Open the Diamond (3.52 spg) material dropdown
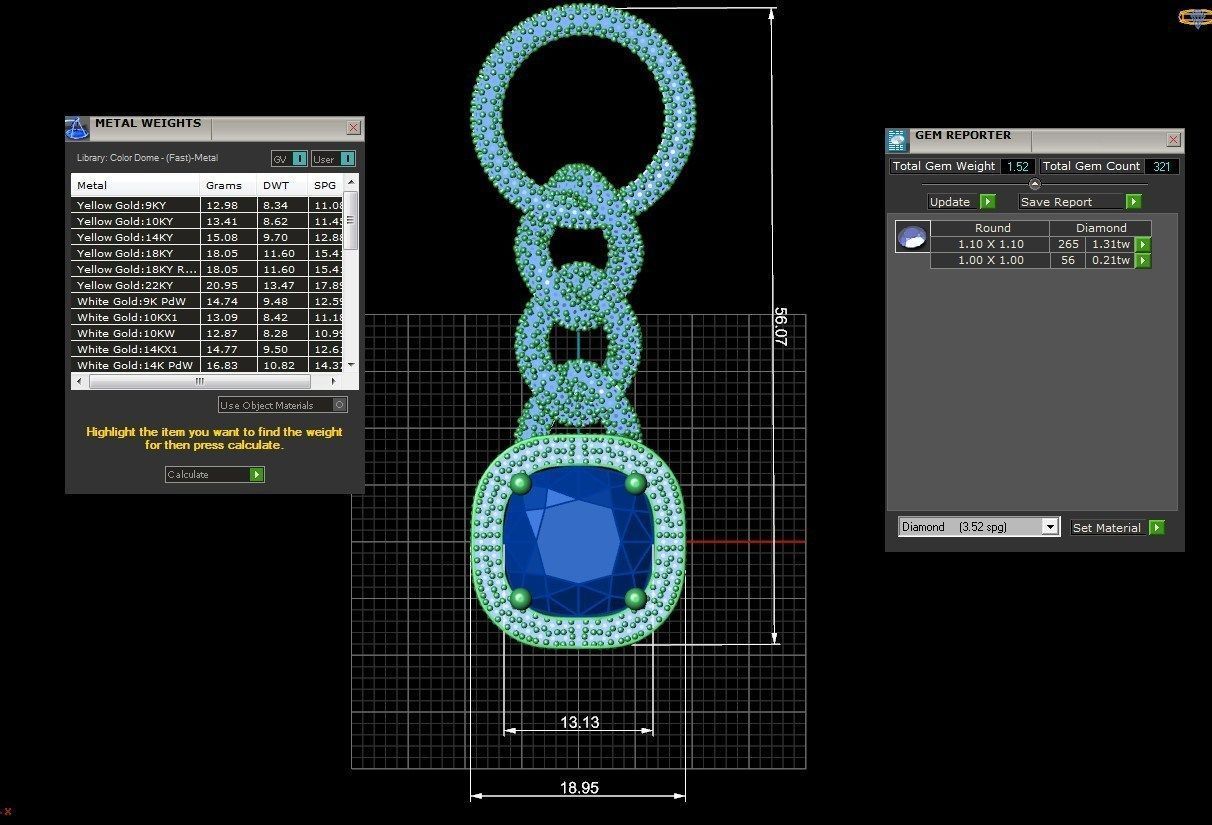The height and width of the screenshot is (825, 1212). tap(978, 527)
